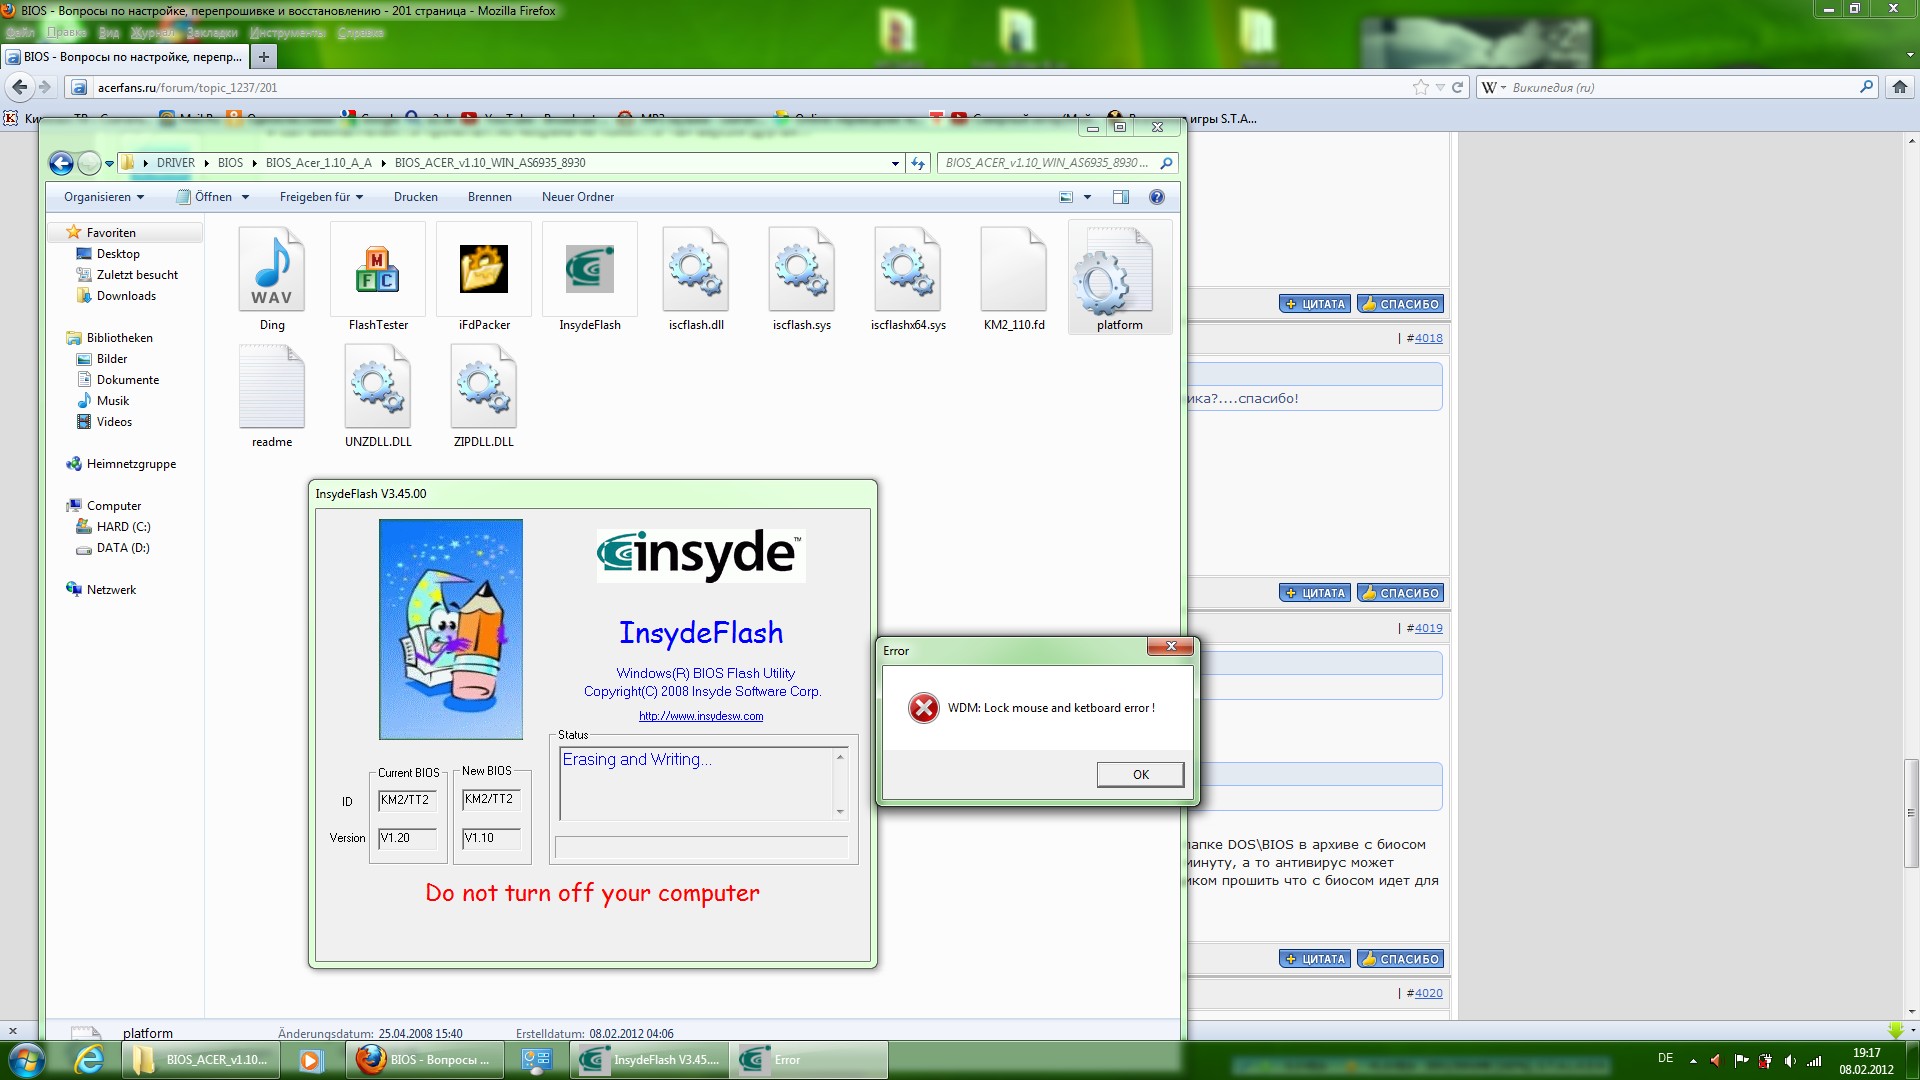1920x1080 pixels.
Task: Select DATA (D:) drive in sidebar
Action: click(x=123, y=548)
